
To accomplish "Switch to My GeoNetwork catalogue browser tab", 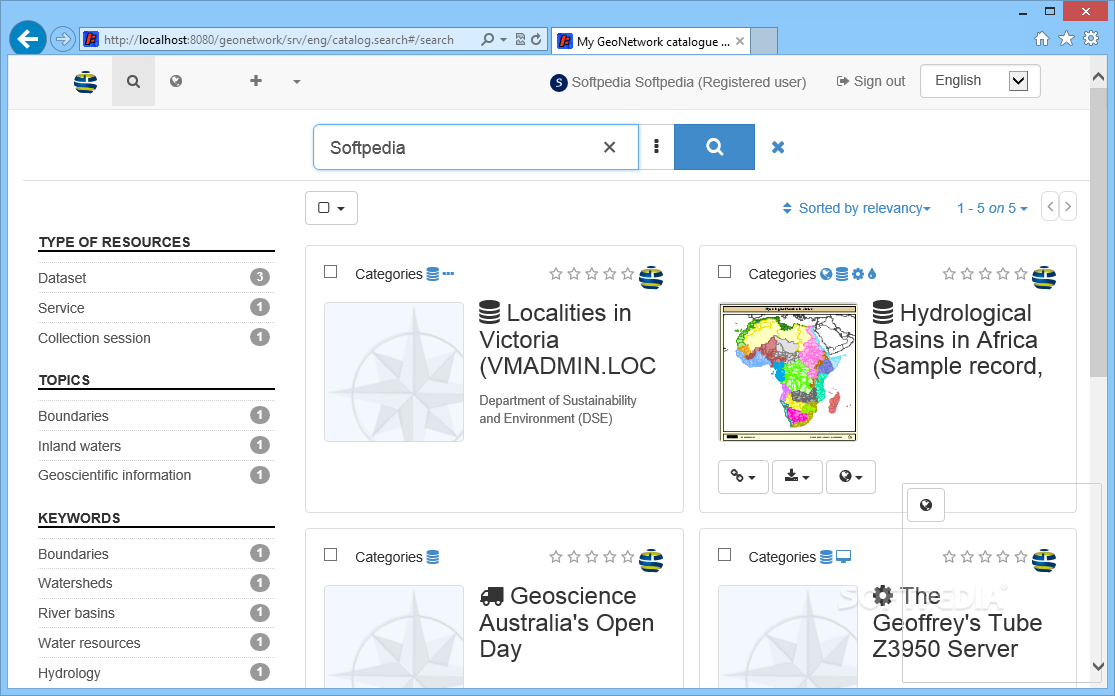I will 650,41.
